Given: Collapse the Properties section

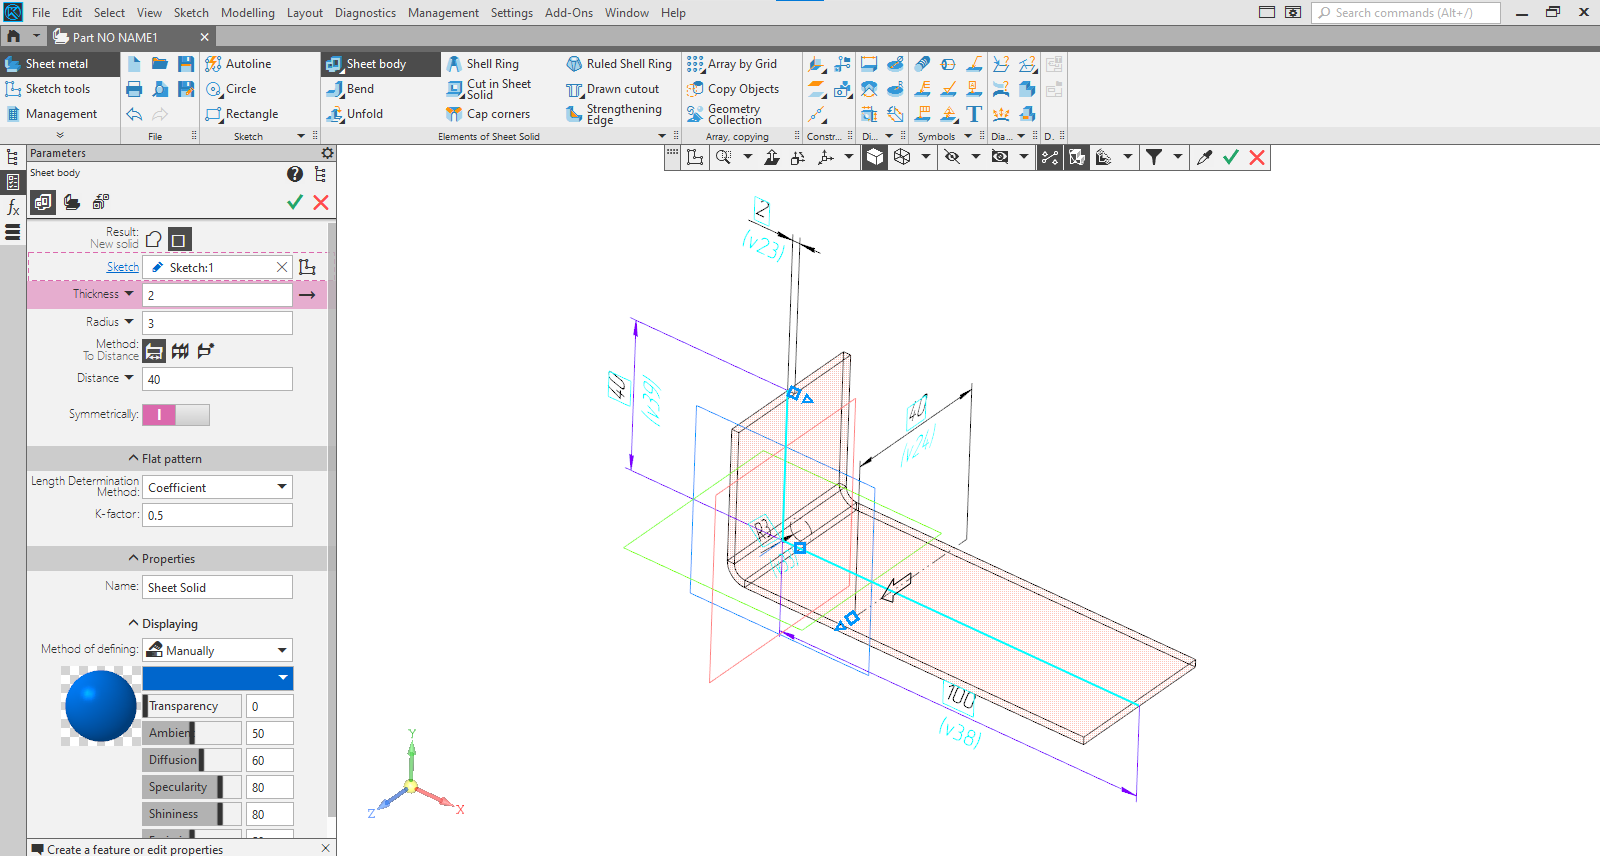Looking at the screenshot, I should (x=162, y=559).
